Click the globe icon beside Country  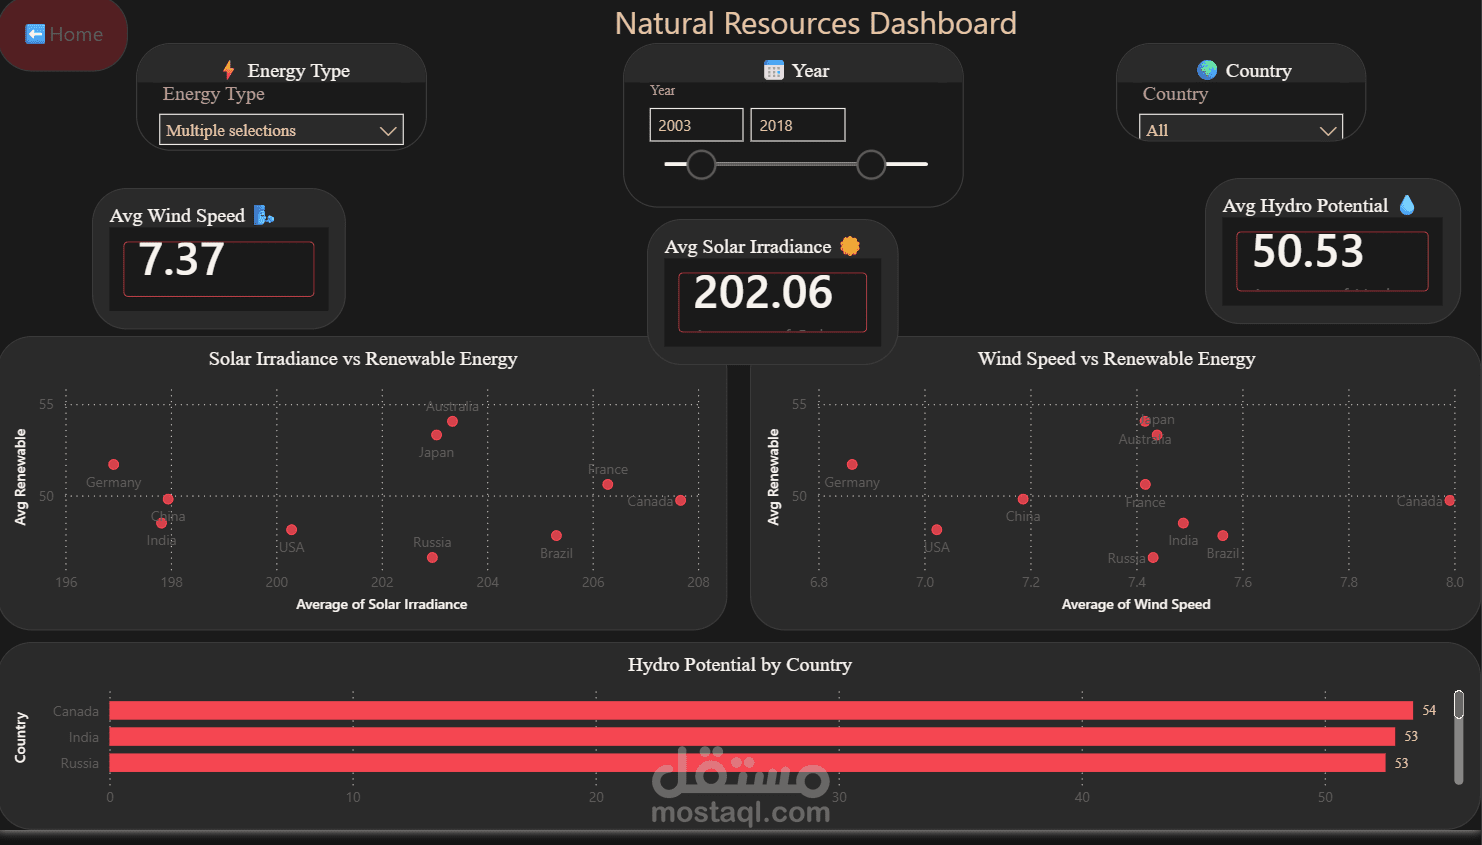click(1207, 70)
